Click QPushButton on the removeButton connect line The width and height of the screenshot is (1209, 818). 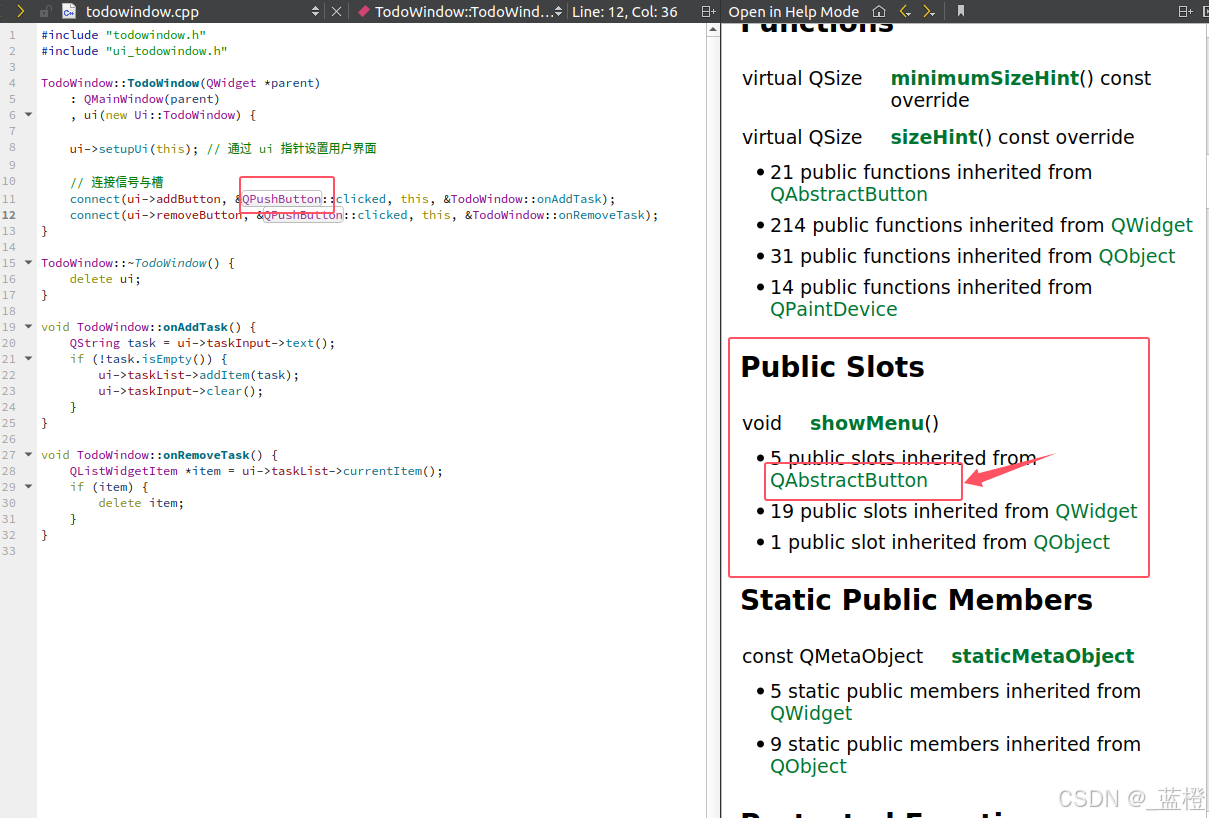point(303,215)
